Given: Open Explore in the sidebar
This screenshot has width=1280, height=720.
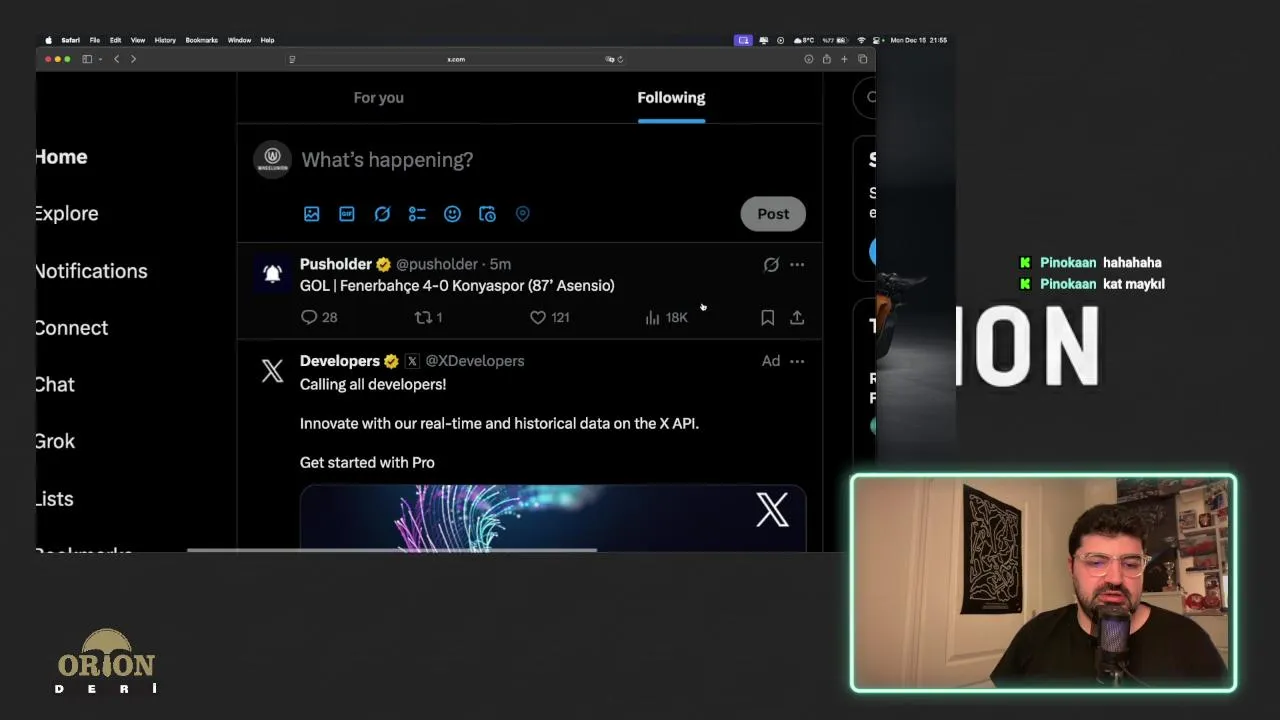Looking at the screenshot, I should 66,214.
